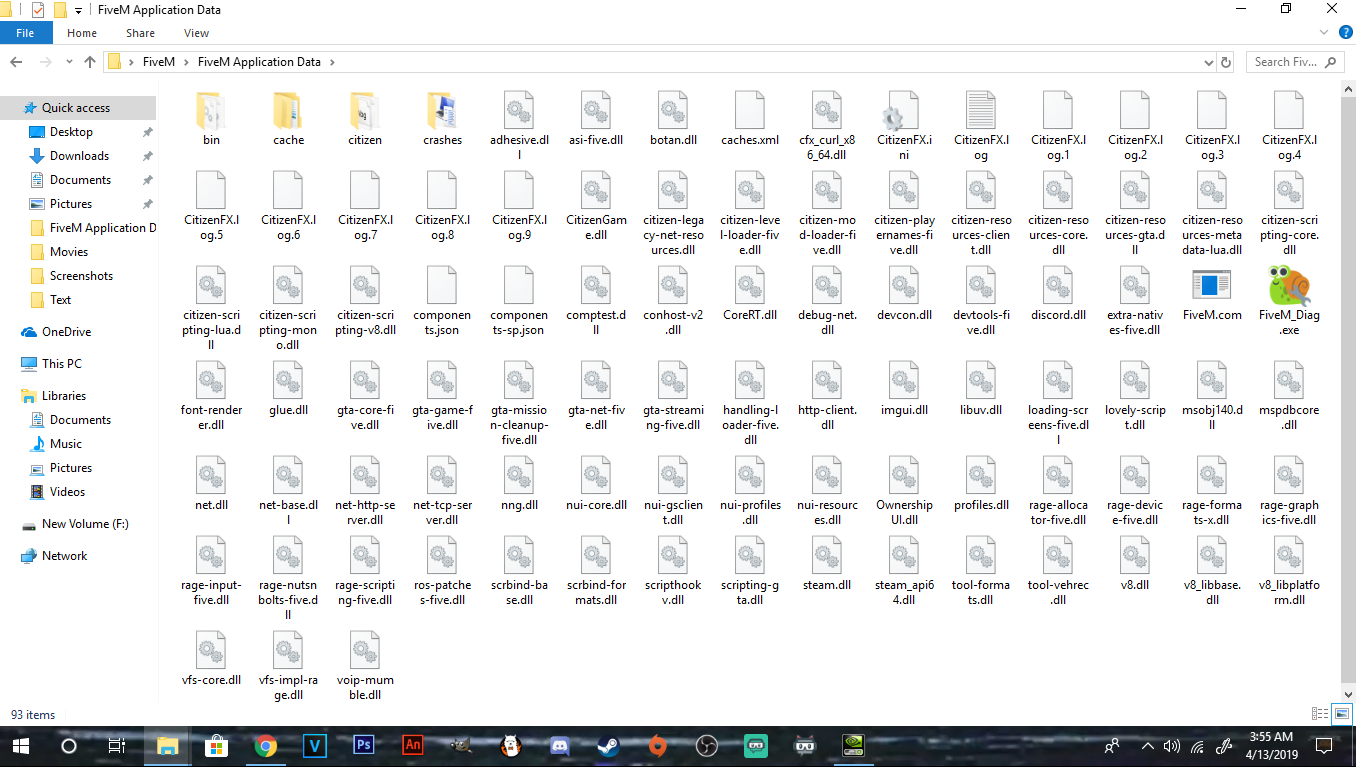1356x767 pixels.
Task: Show hidden system tray icons
Action: [1146, 746]
